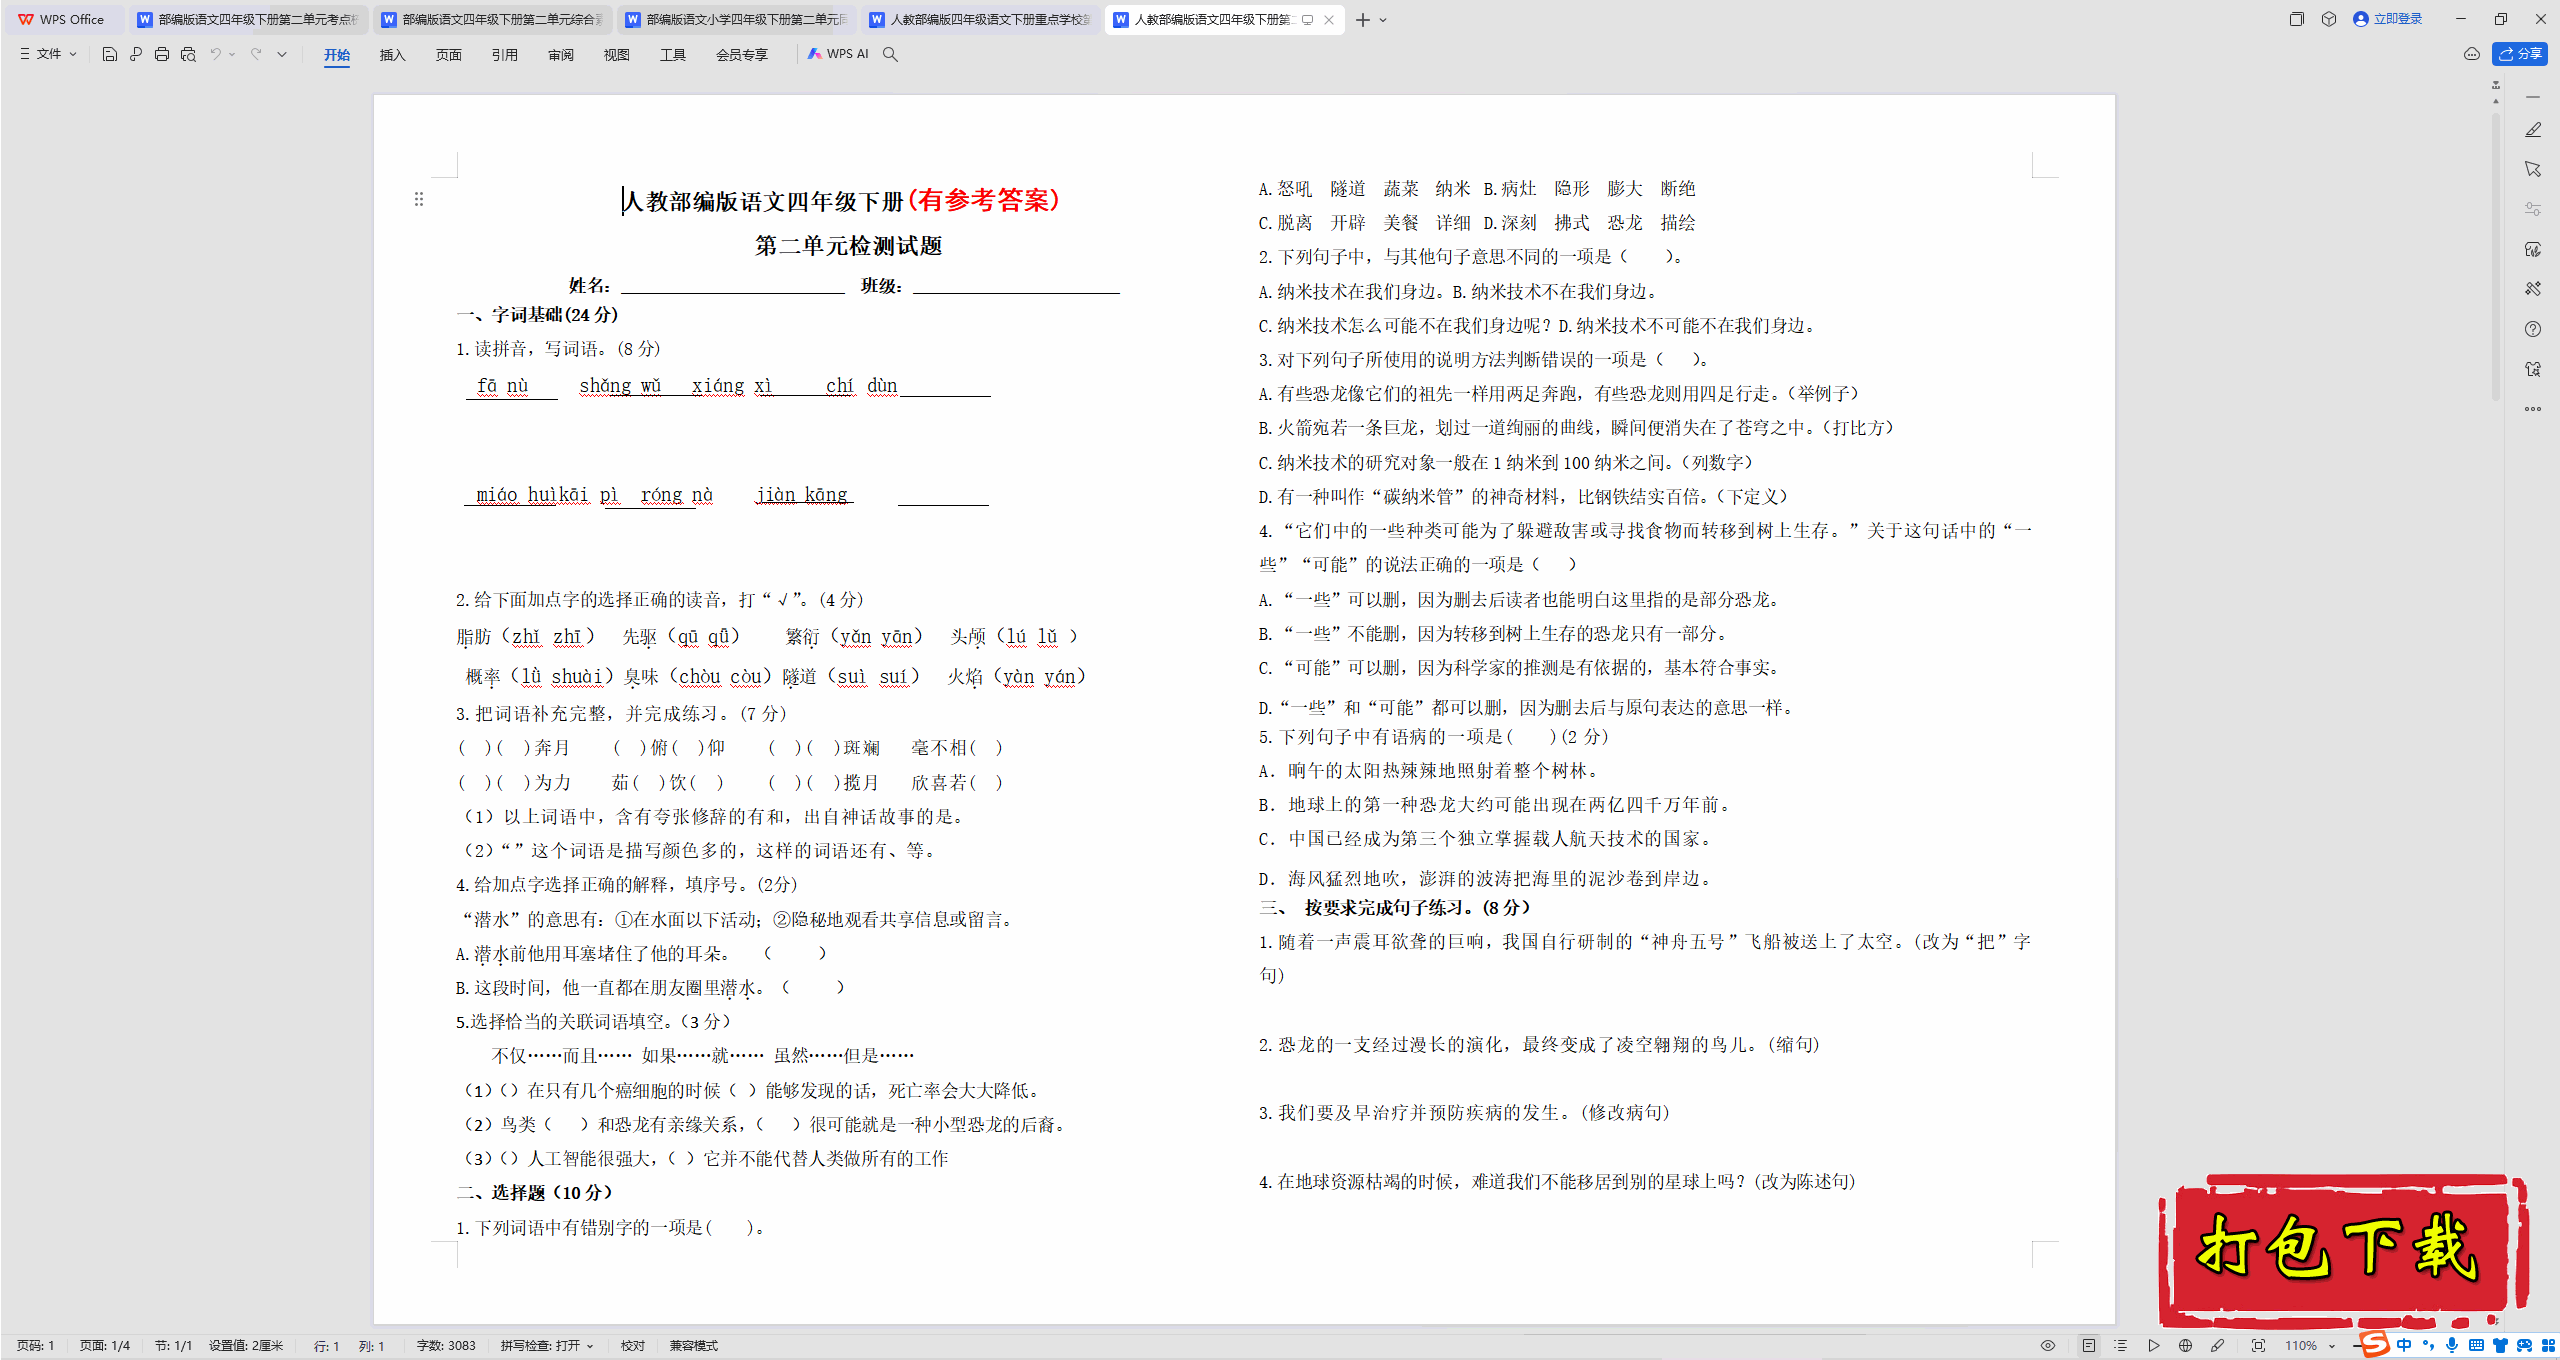Close the active document tab
Image resolution: width=2560 pixels, height=1360 pixels.
click(1329, 20)
